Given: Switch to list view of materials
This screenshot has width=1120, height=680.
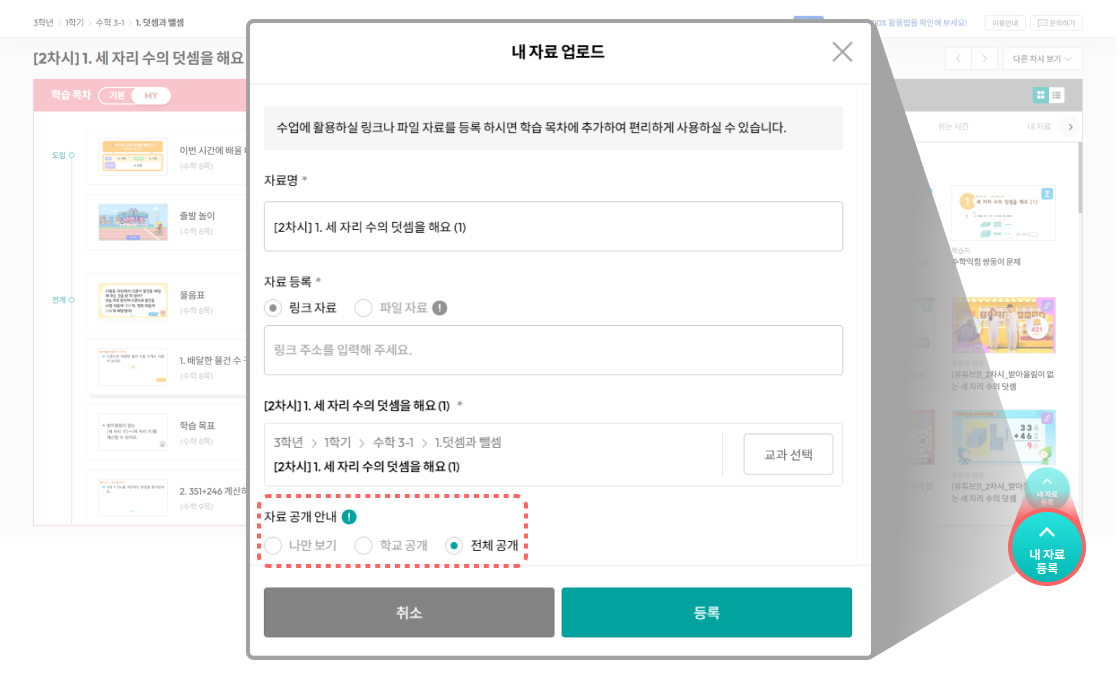Looking at the screenshot, I should 1057,95.
